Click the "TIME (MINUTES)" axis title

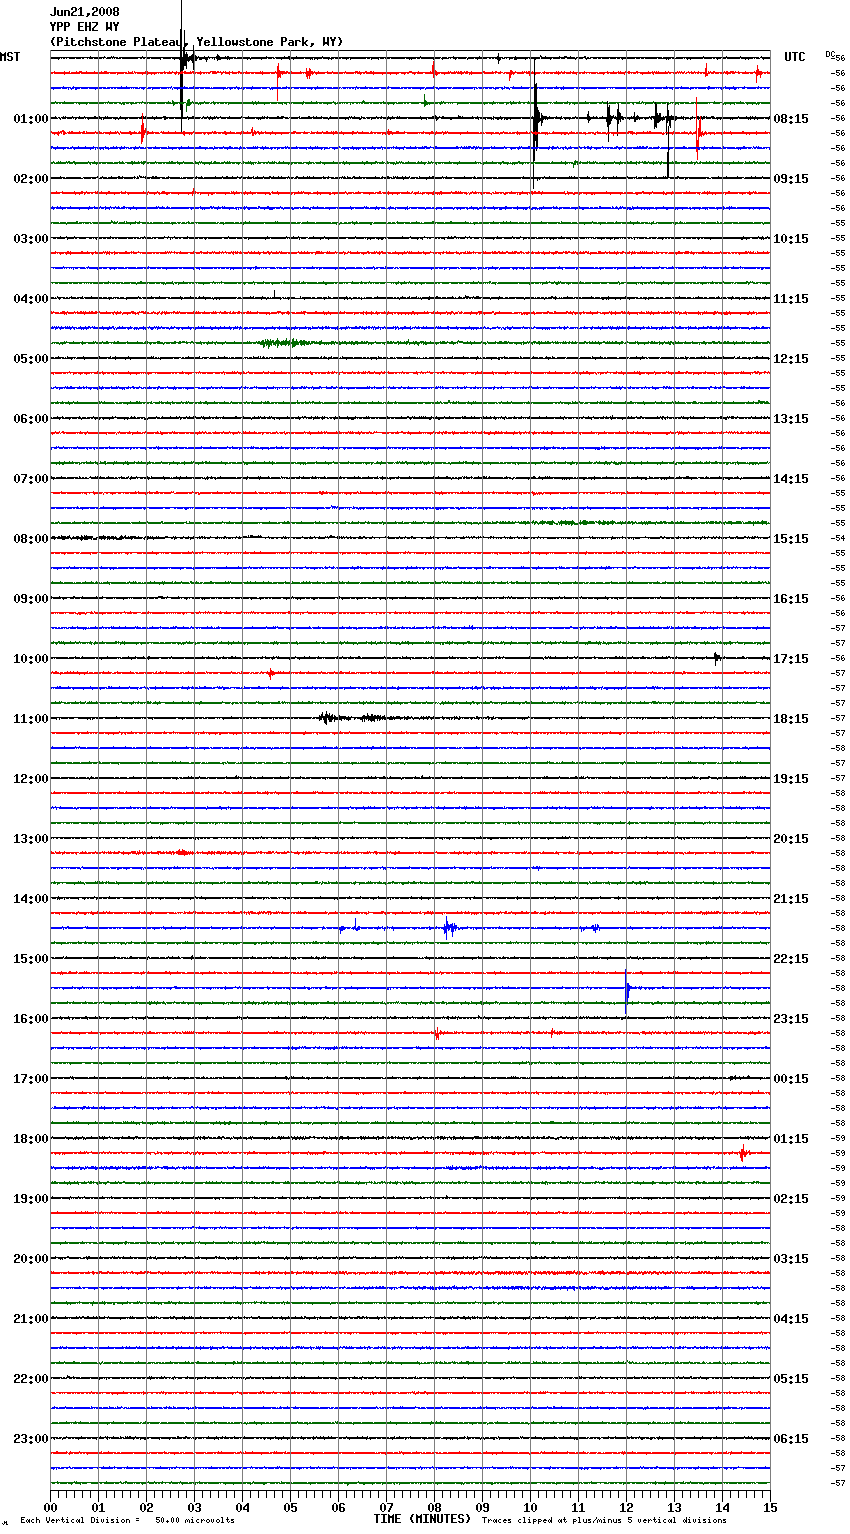tap(422, 1519)
